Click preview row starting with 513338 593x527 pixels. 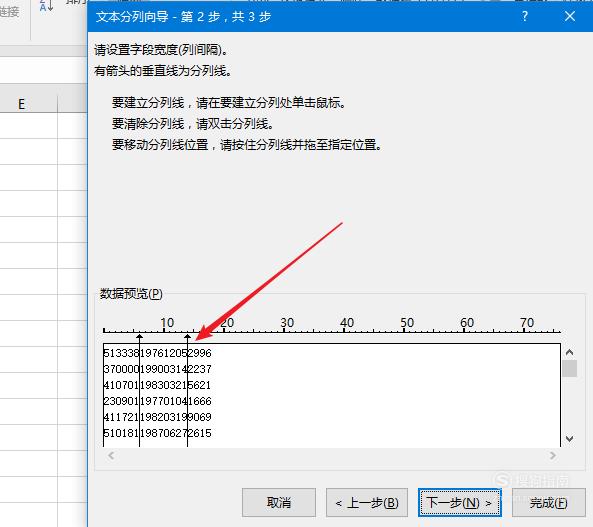157,353
